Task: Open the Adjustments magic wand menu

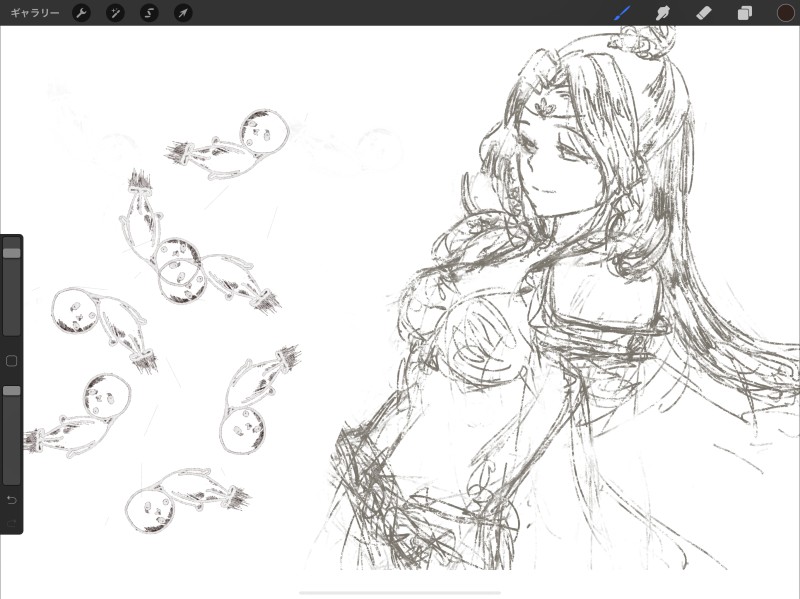Action: pos(115,13)
